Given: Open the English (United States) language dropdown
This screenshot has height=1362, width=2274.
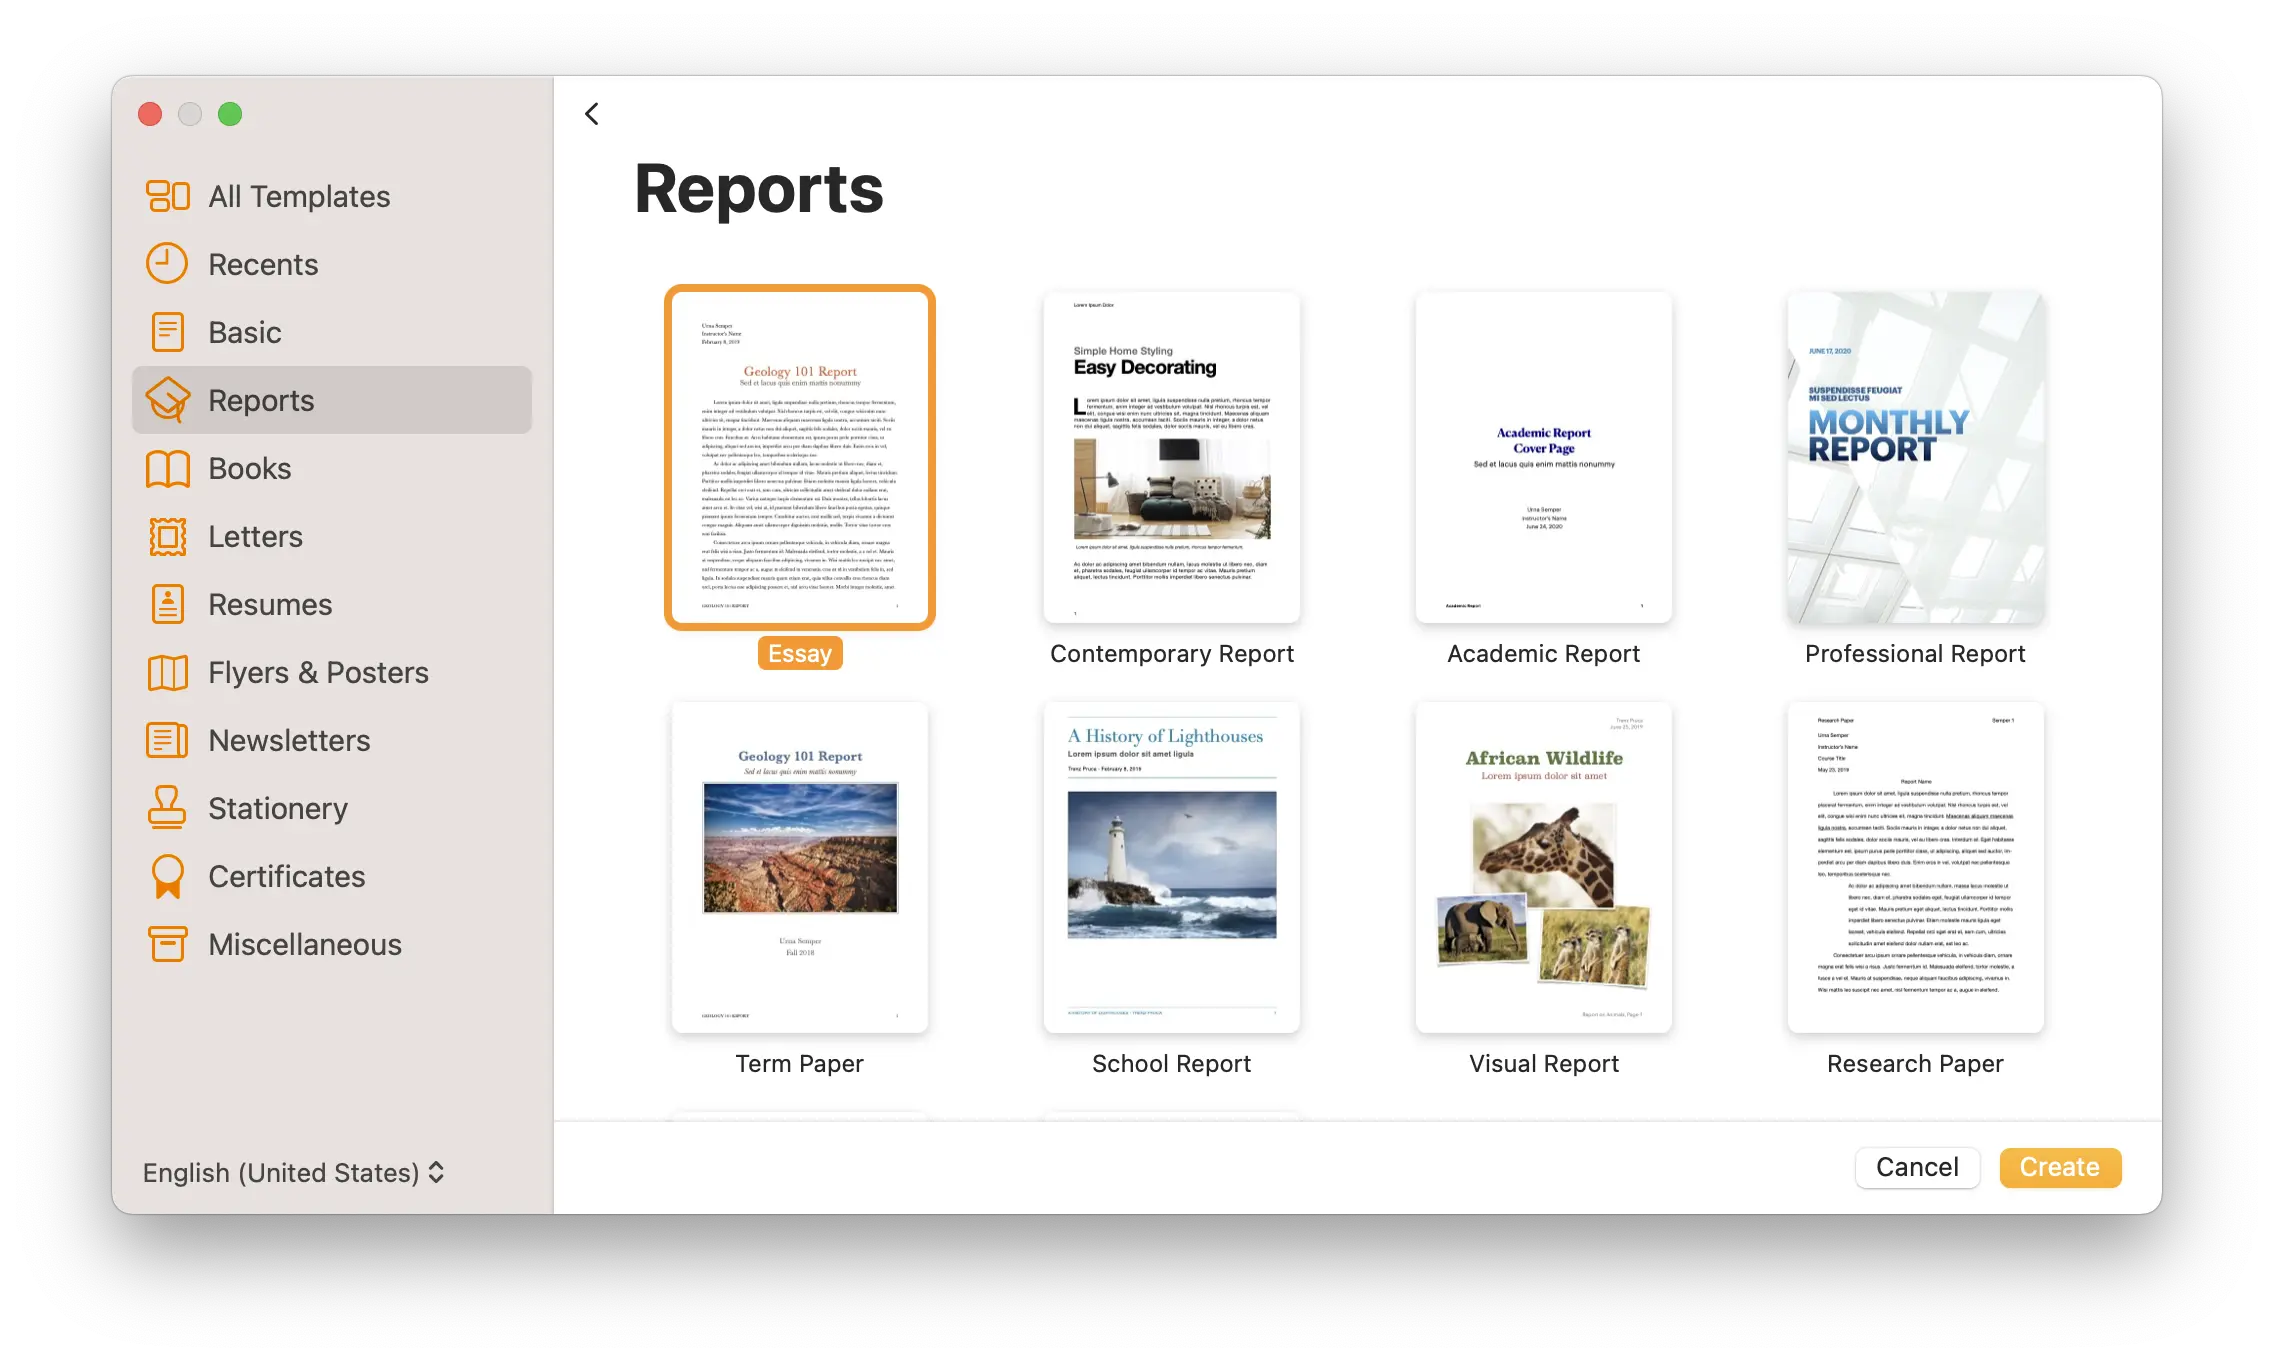Looking at the screenshot, I should (x=293, y=1172).
